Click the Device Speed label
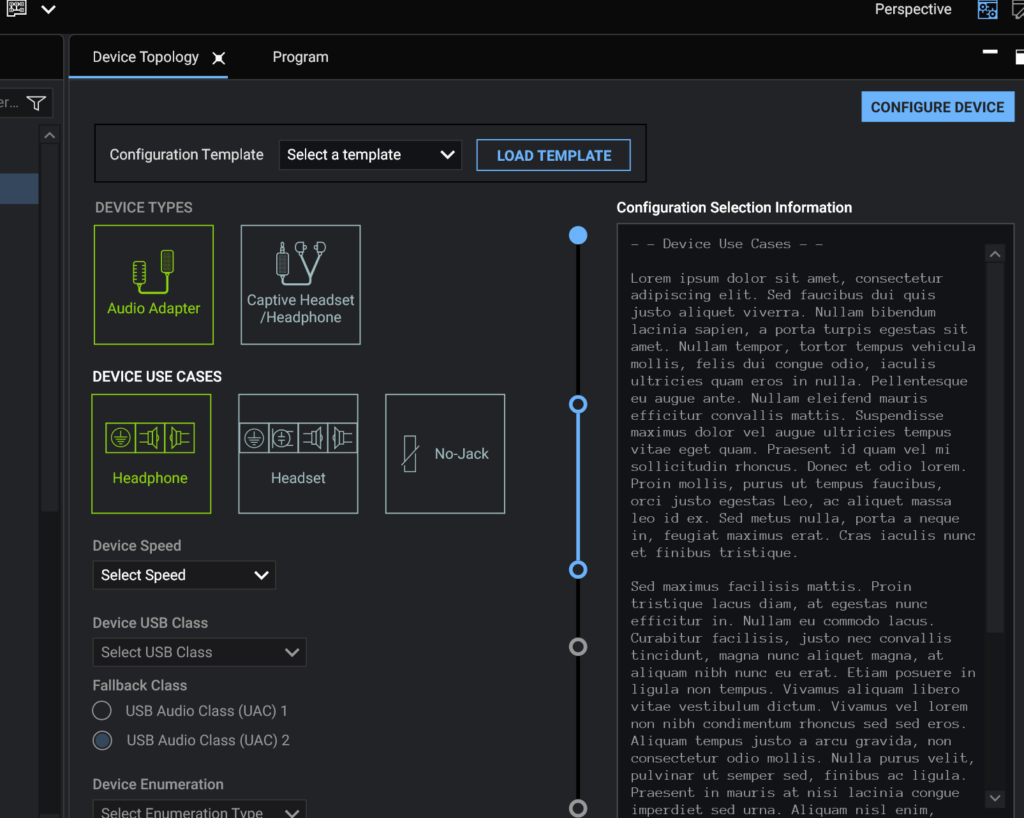The width and height of the screenshot is (1024, 818). [137, 546]
